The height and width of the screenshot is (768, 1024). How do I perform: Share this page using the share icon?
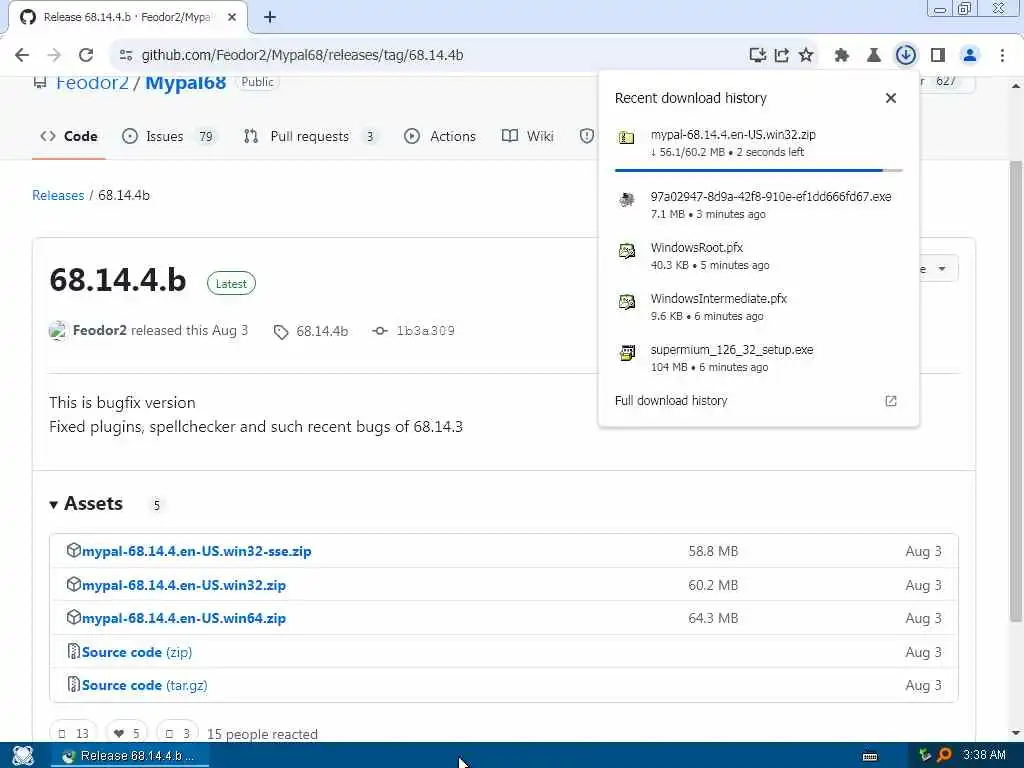(782, 55)
